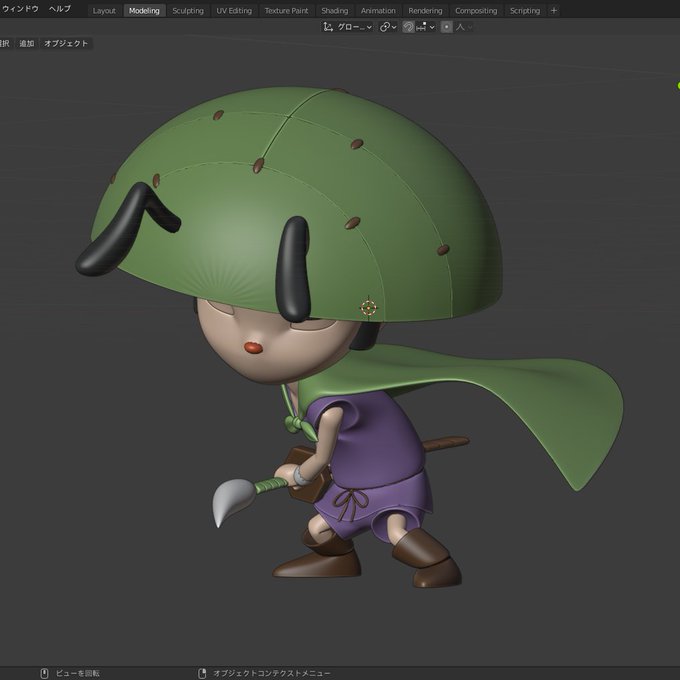Open the オブジェクト (Object) menu
This screenshot has width=680, height=680.
coord(66,44)
